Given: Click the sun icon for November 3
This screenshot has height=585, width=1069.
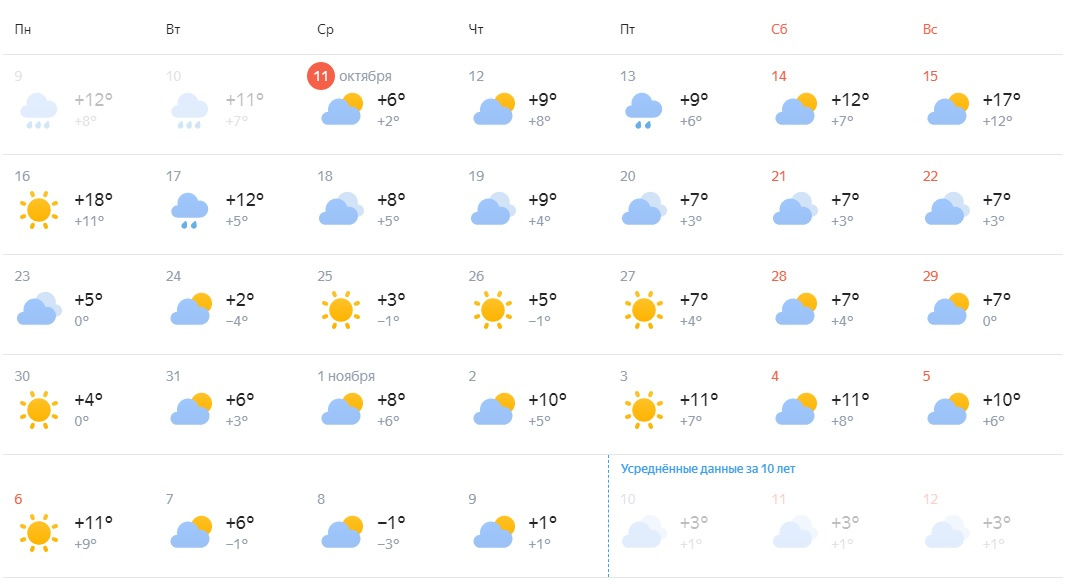Looking at the screenshot, I should point(644,410).
